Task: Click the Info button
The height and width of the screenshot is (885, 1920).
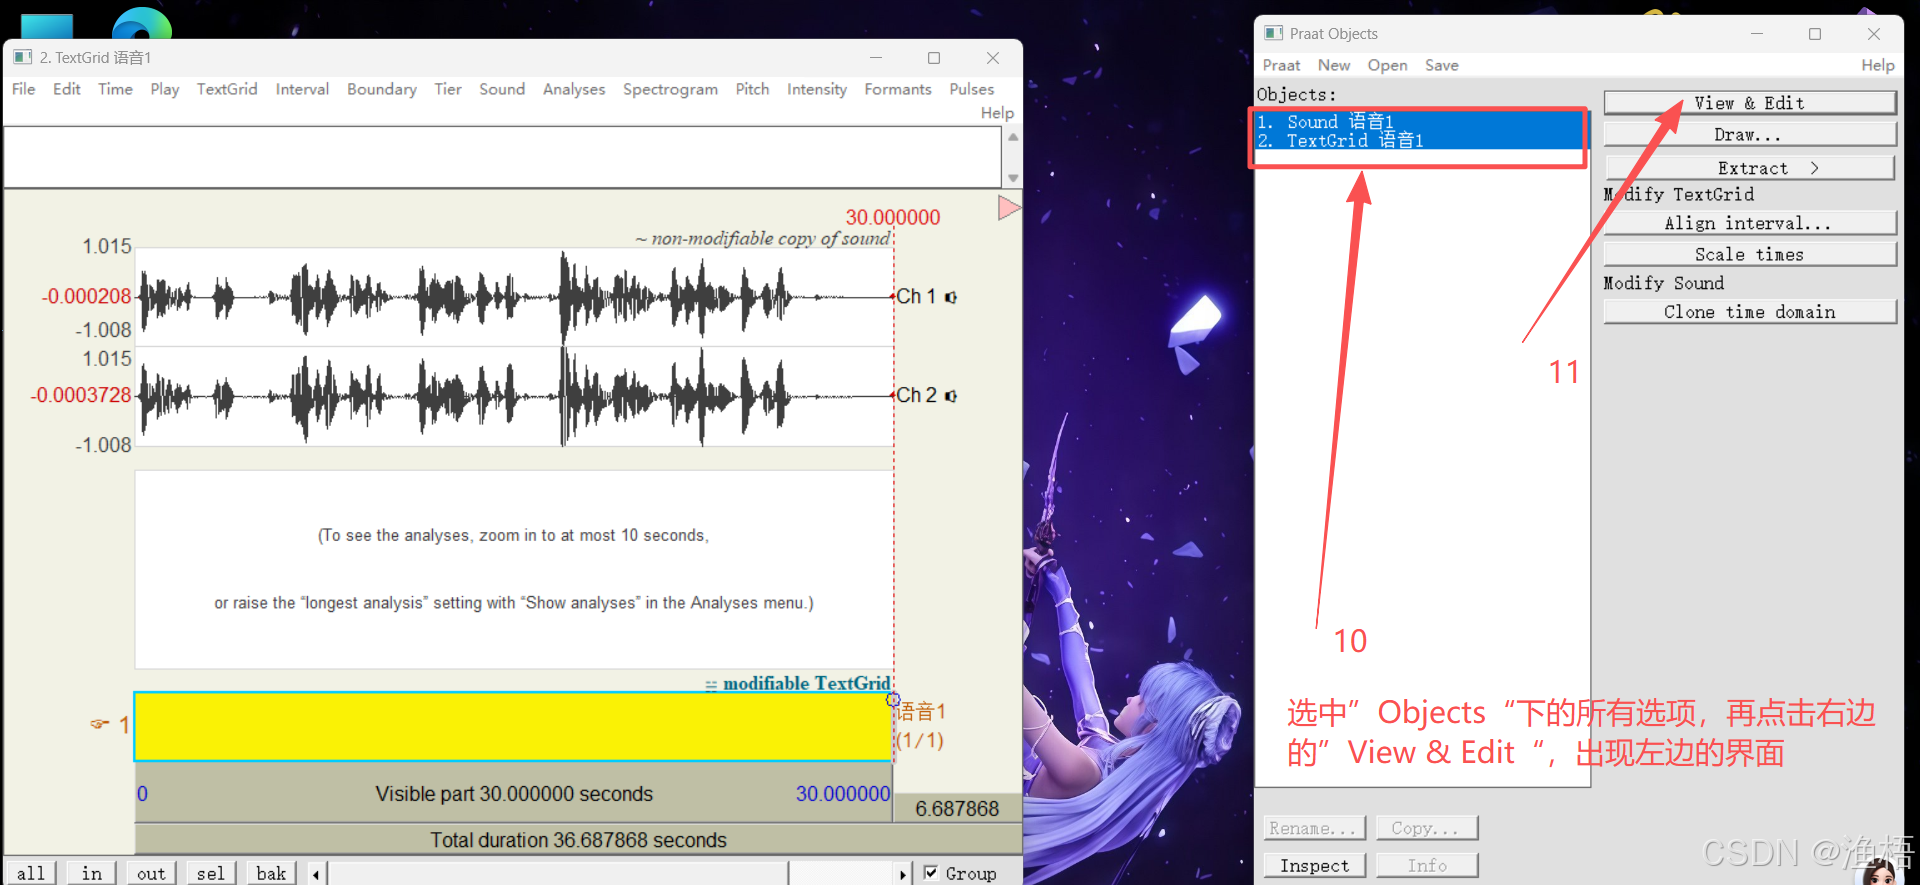Action: (1426, 866)
